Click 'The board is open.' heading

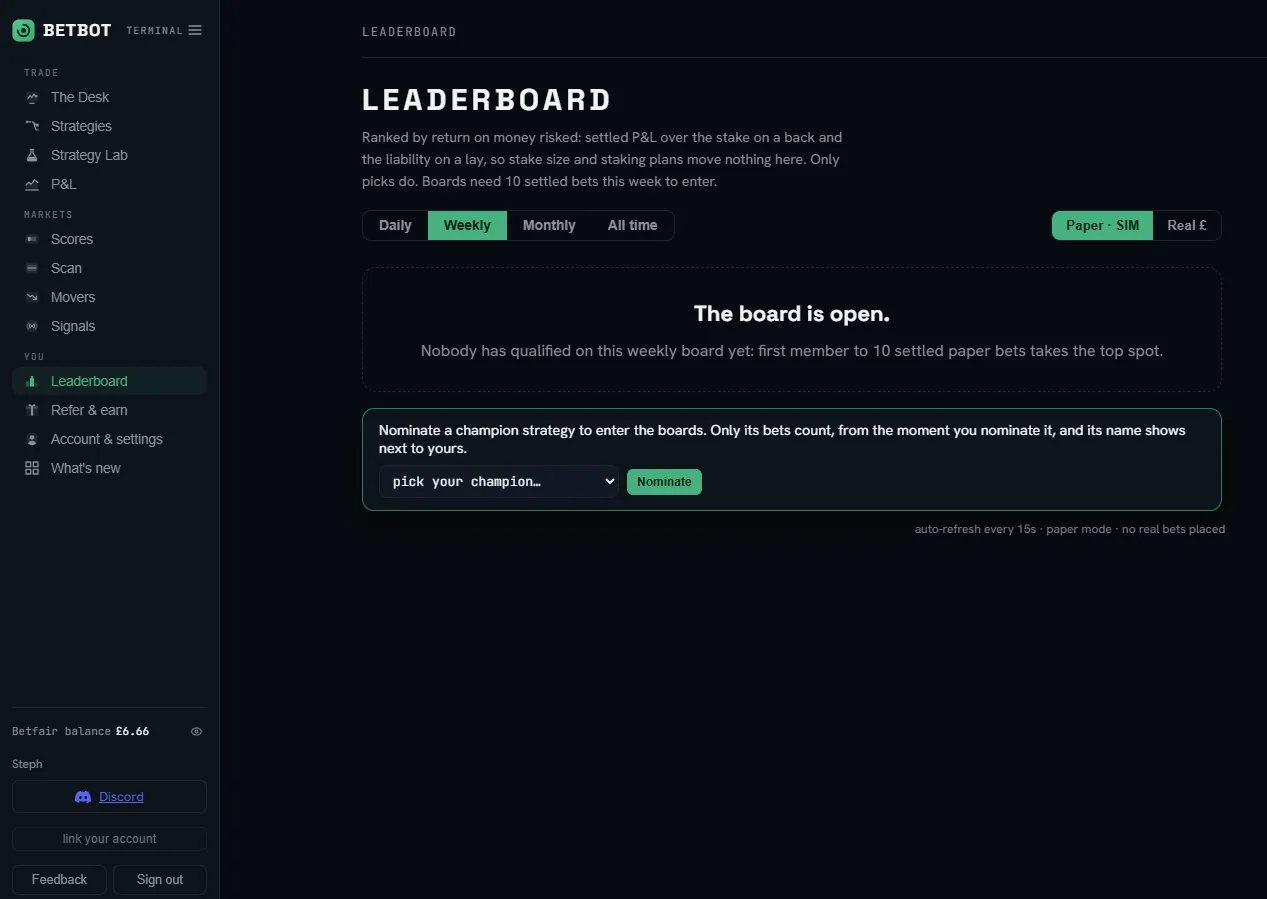[792, 314]
